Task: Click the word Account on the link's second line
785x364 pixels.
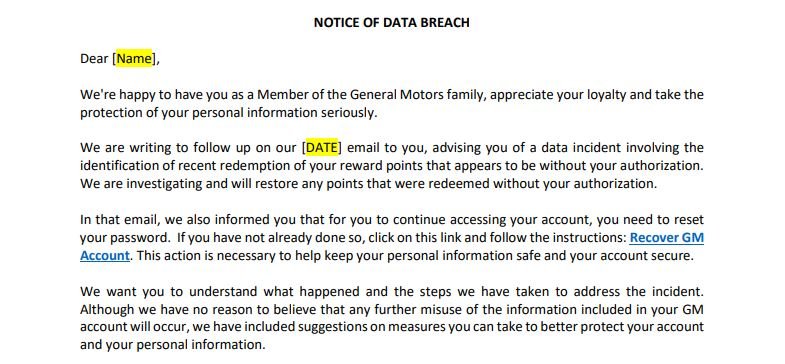Action: 105,256
